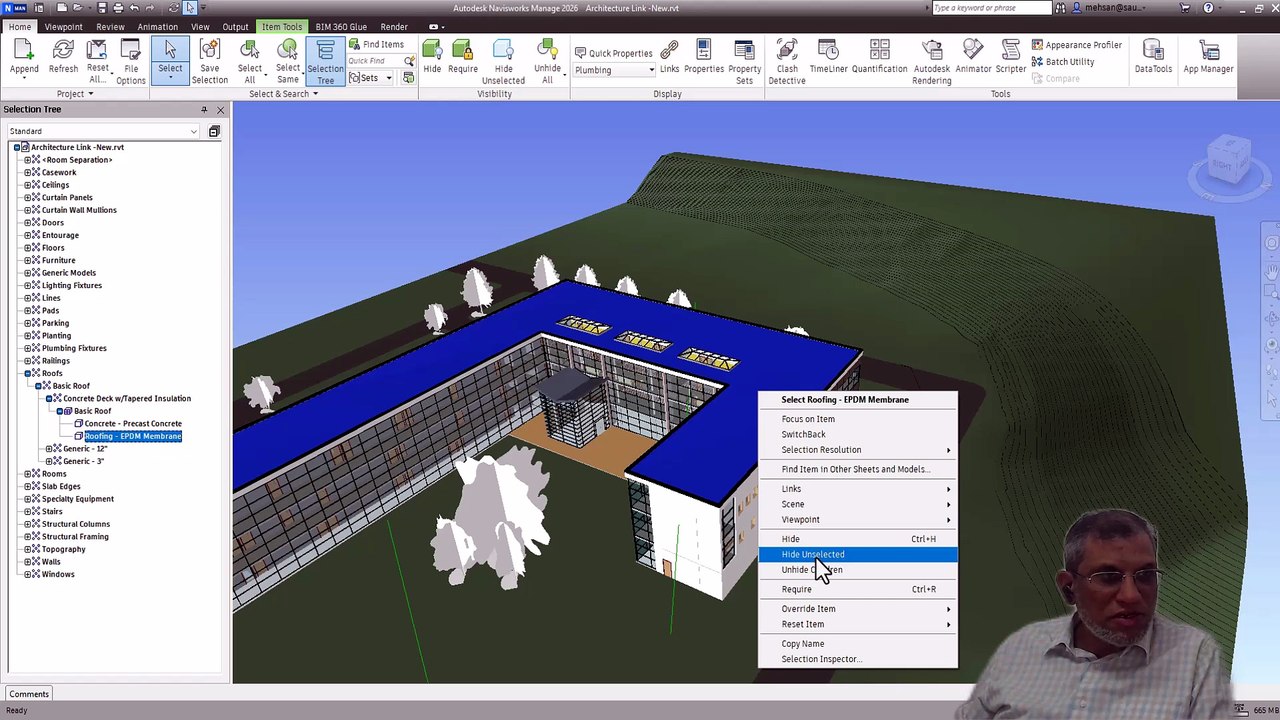Open Appearance Profiler tool
The height and width of the screenshot is (720, 1280).
(1076, 45)
